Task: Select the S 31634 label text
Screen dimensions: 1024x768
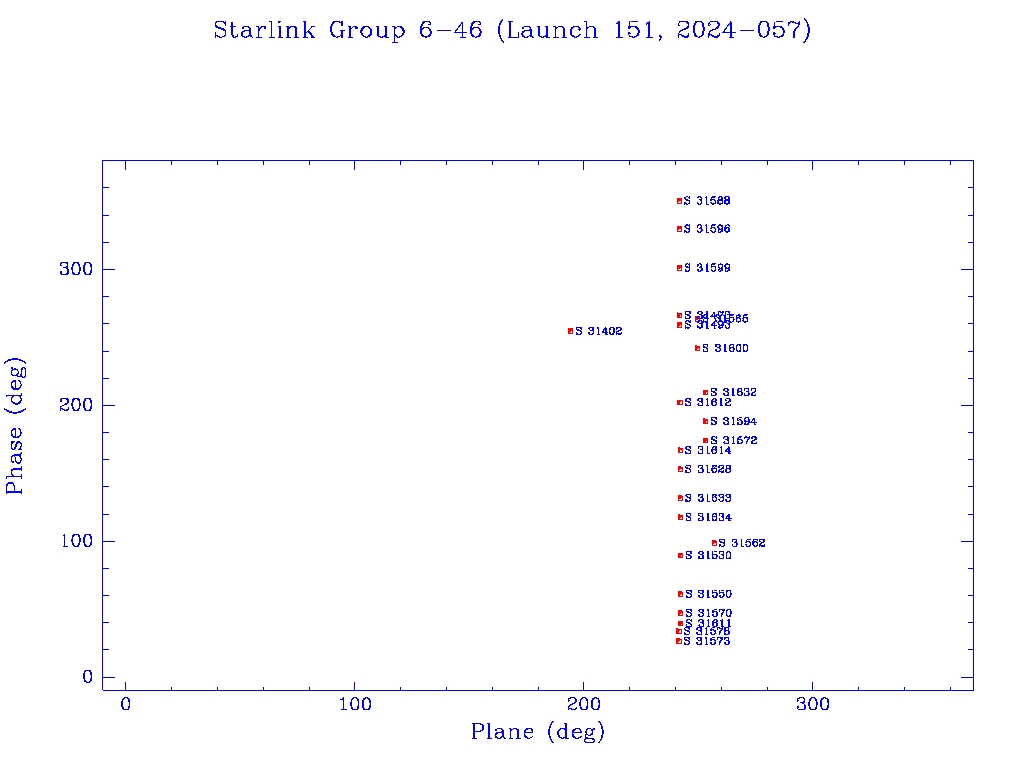Action: 710,518
